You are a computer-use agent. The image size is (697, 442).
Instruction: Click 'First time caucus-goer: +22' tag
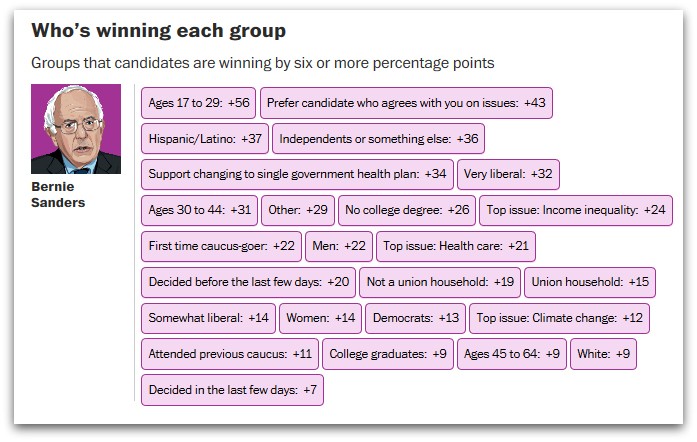[x=221, y=246]
